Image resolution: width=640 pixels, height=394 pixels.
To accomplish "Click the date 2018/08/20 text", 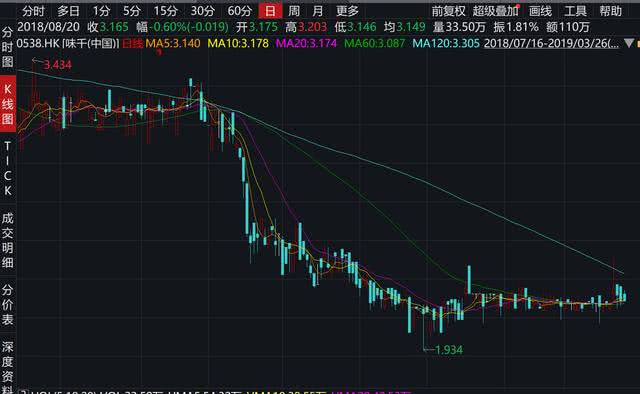I will (49, 27).
